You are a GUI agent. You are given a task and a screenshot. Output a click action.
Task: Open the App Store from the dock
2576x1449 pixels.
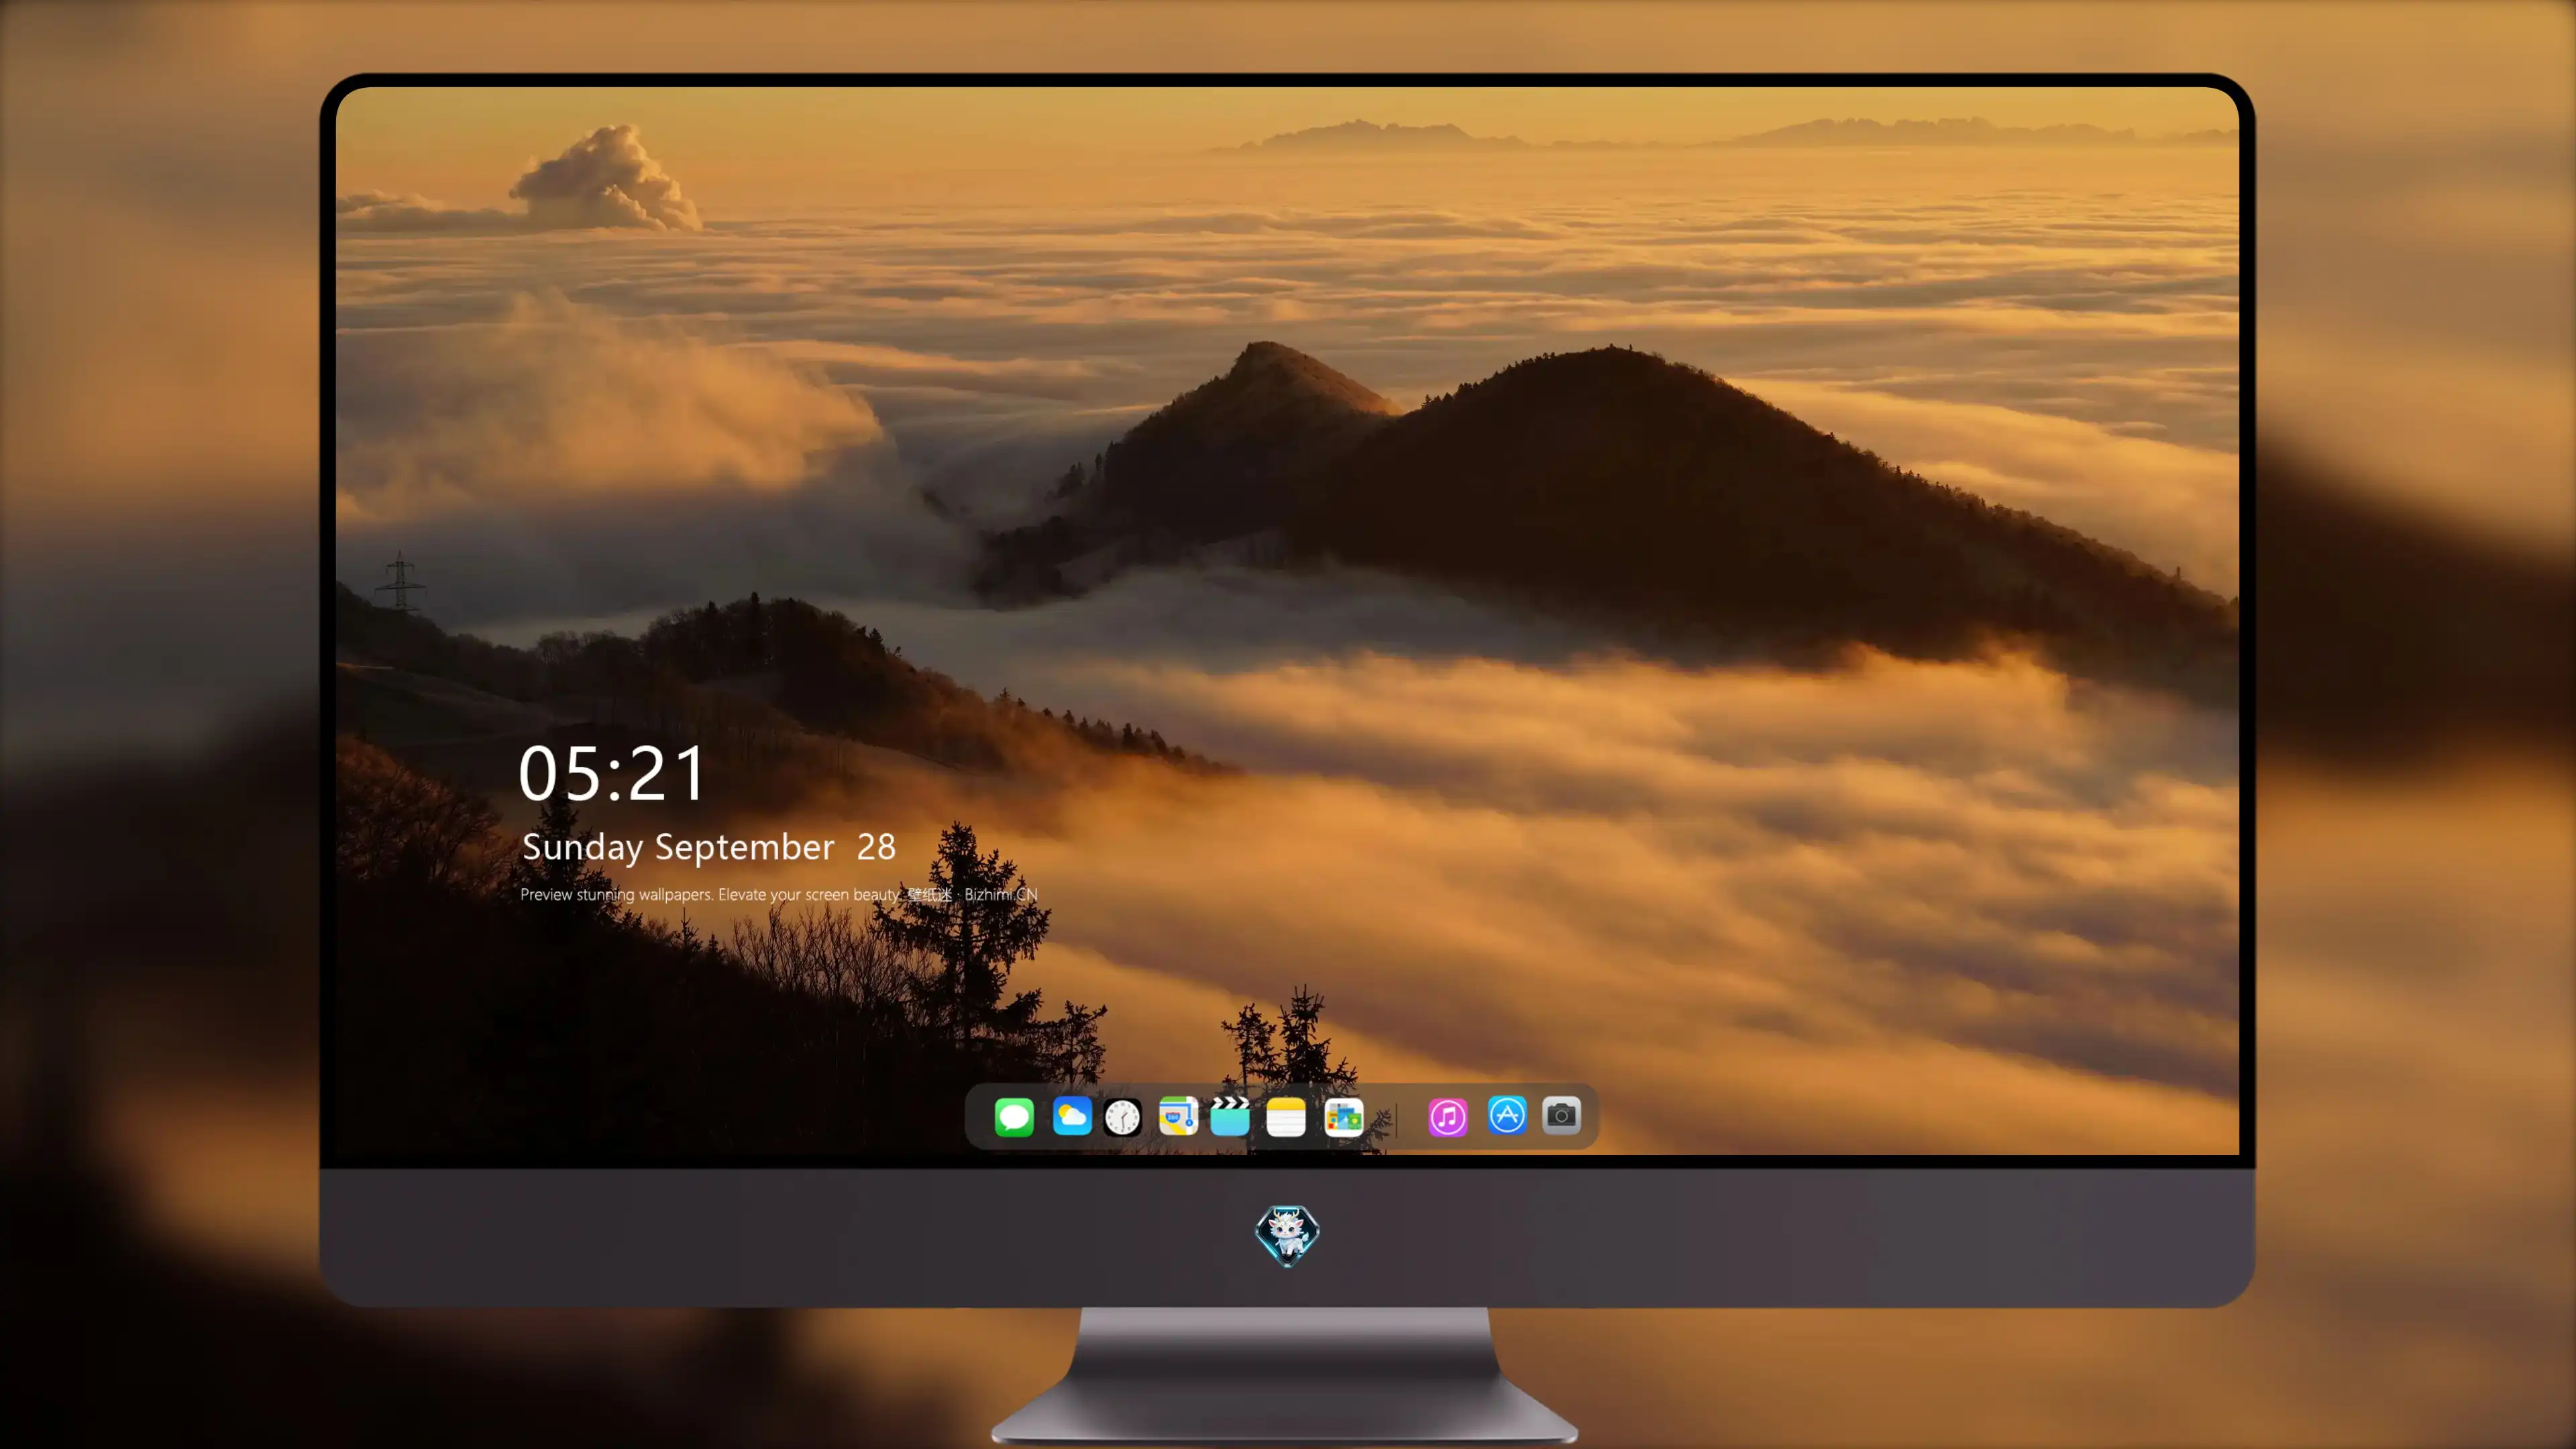point(1507,1115)
